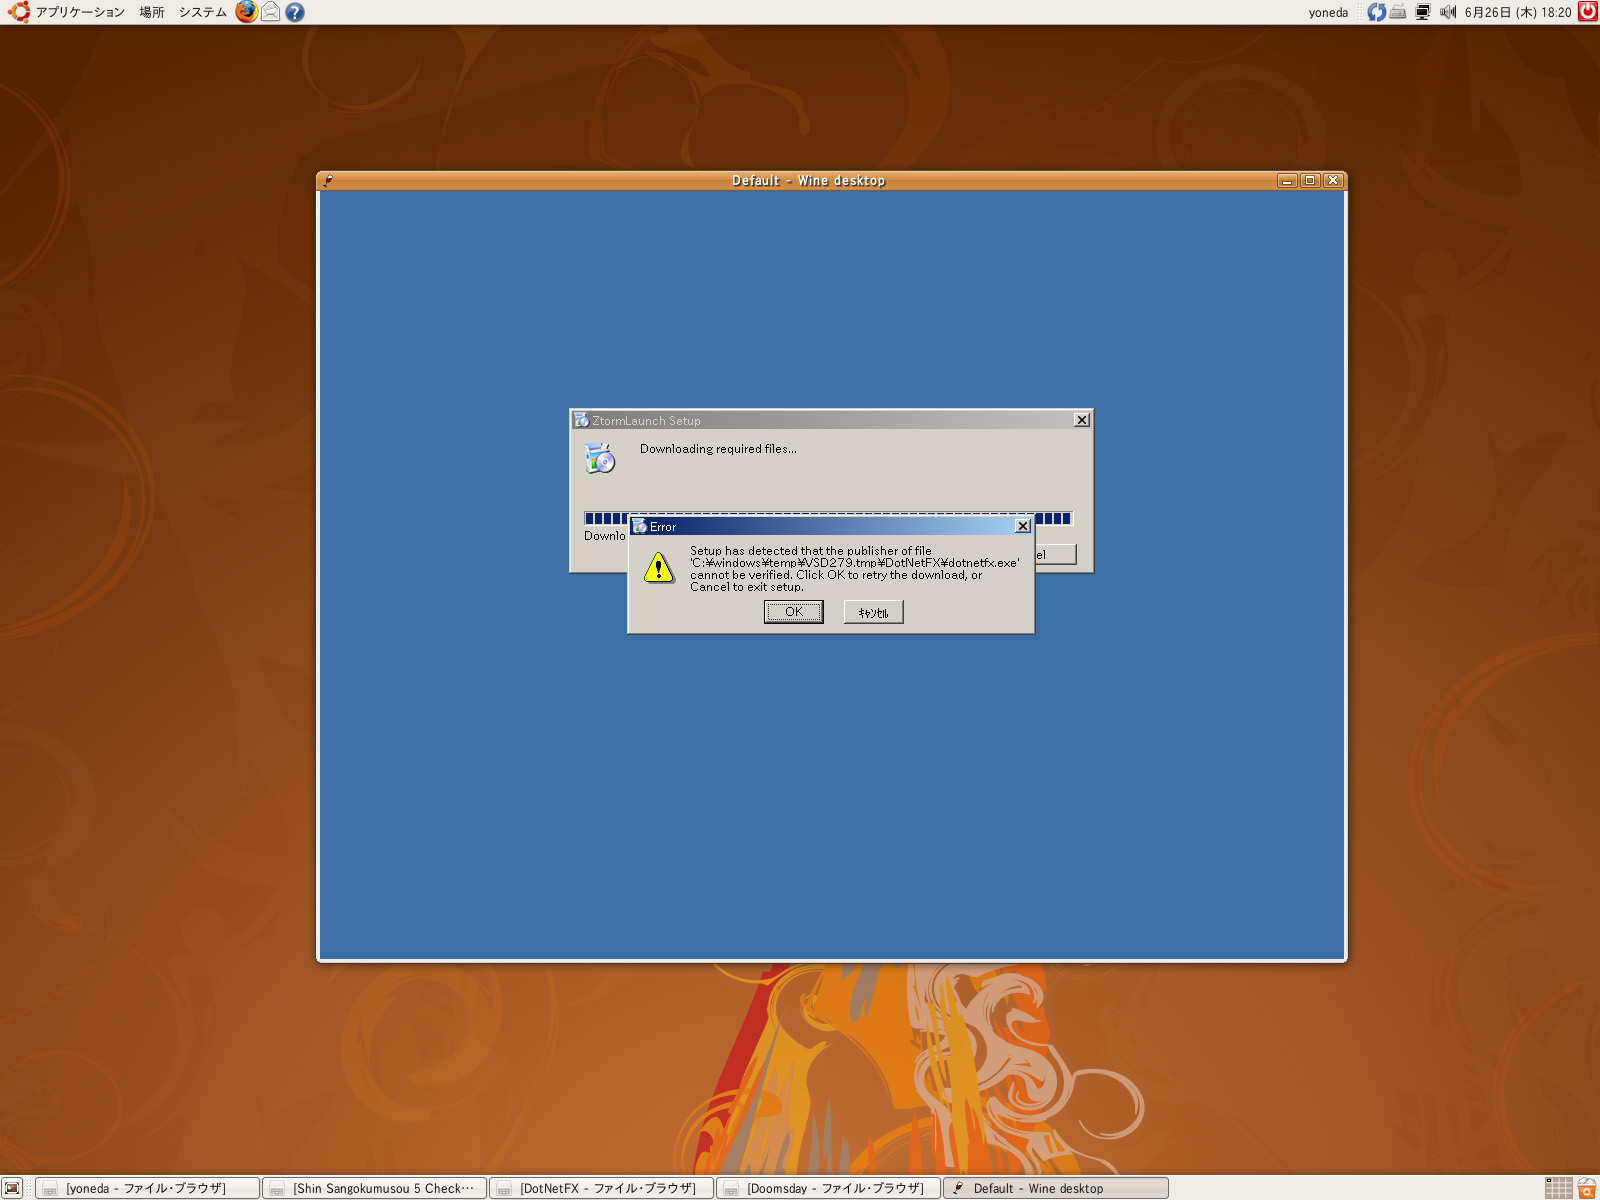Viewport: 1600px width, 1200px height.
Task: Open the help icon in top panel
Action: (x=295, y=12)
